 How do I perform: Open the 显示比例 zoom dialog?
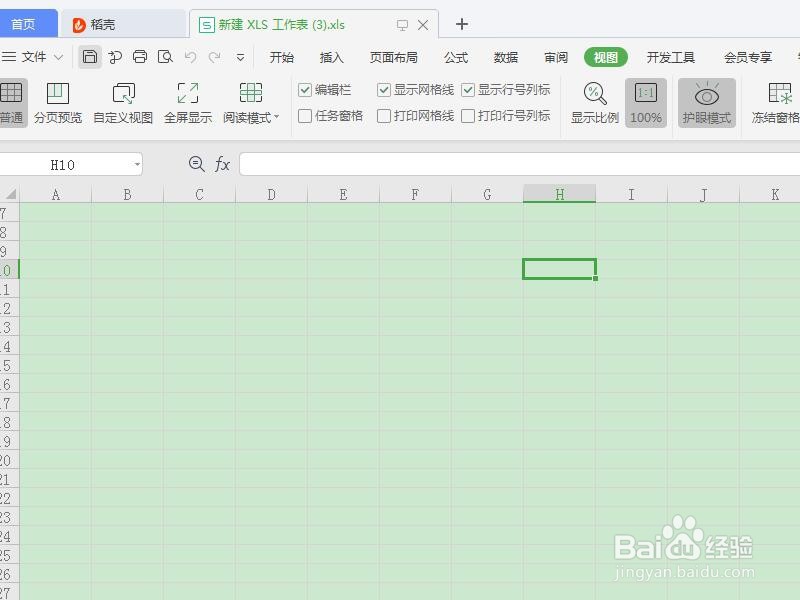pos(594,100)
